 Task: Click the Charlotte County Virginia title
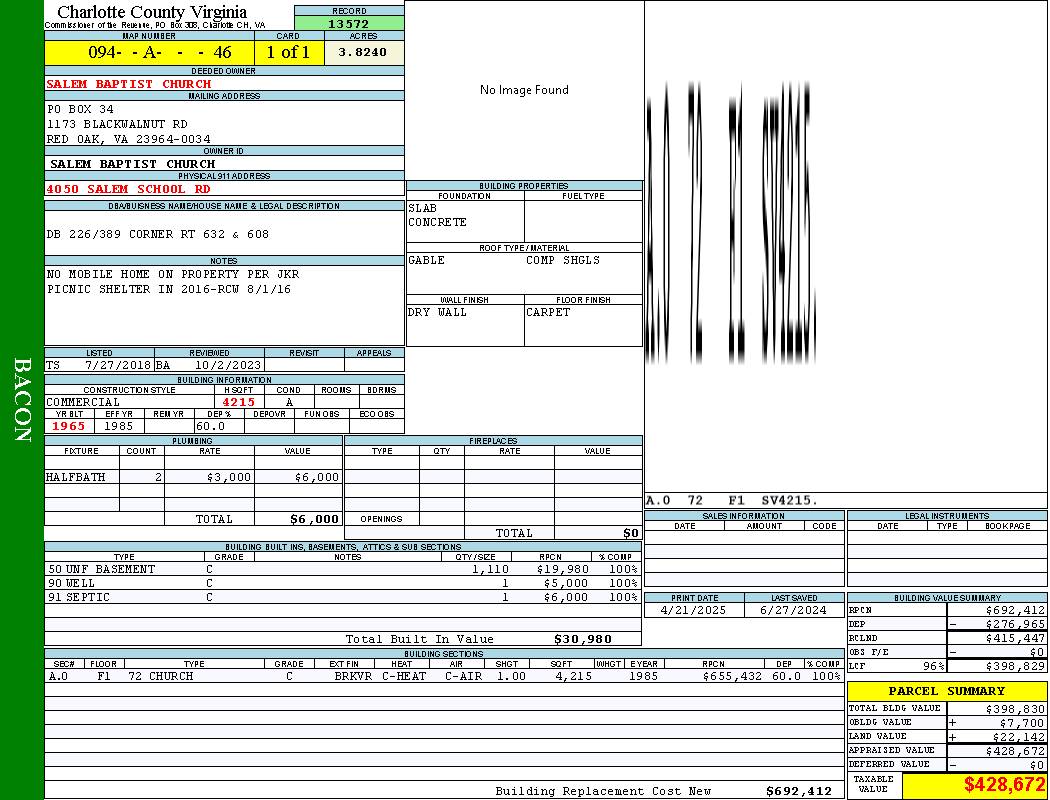tap(152, 12)
